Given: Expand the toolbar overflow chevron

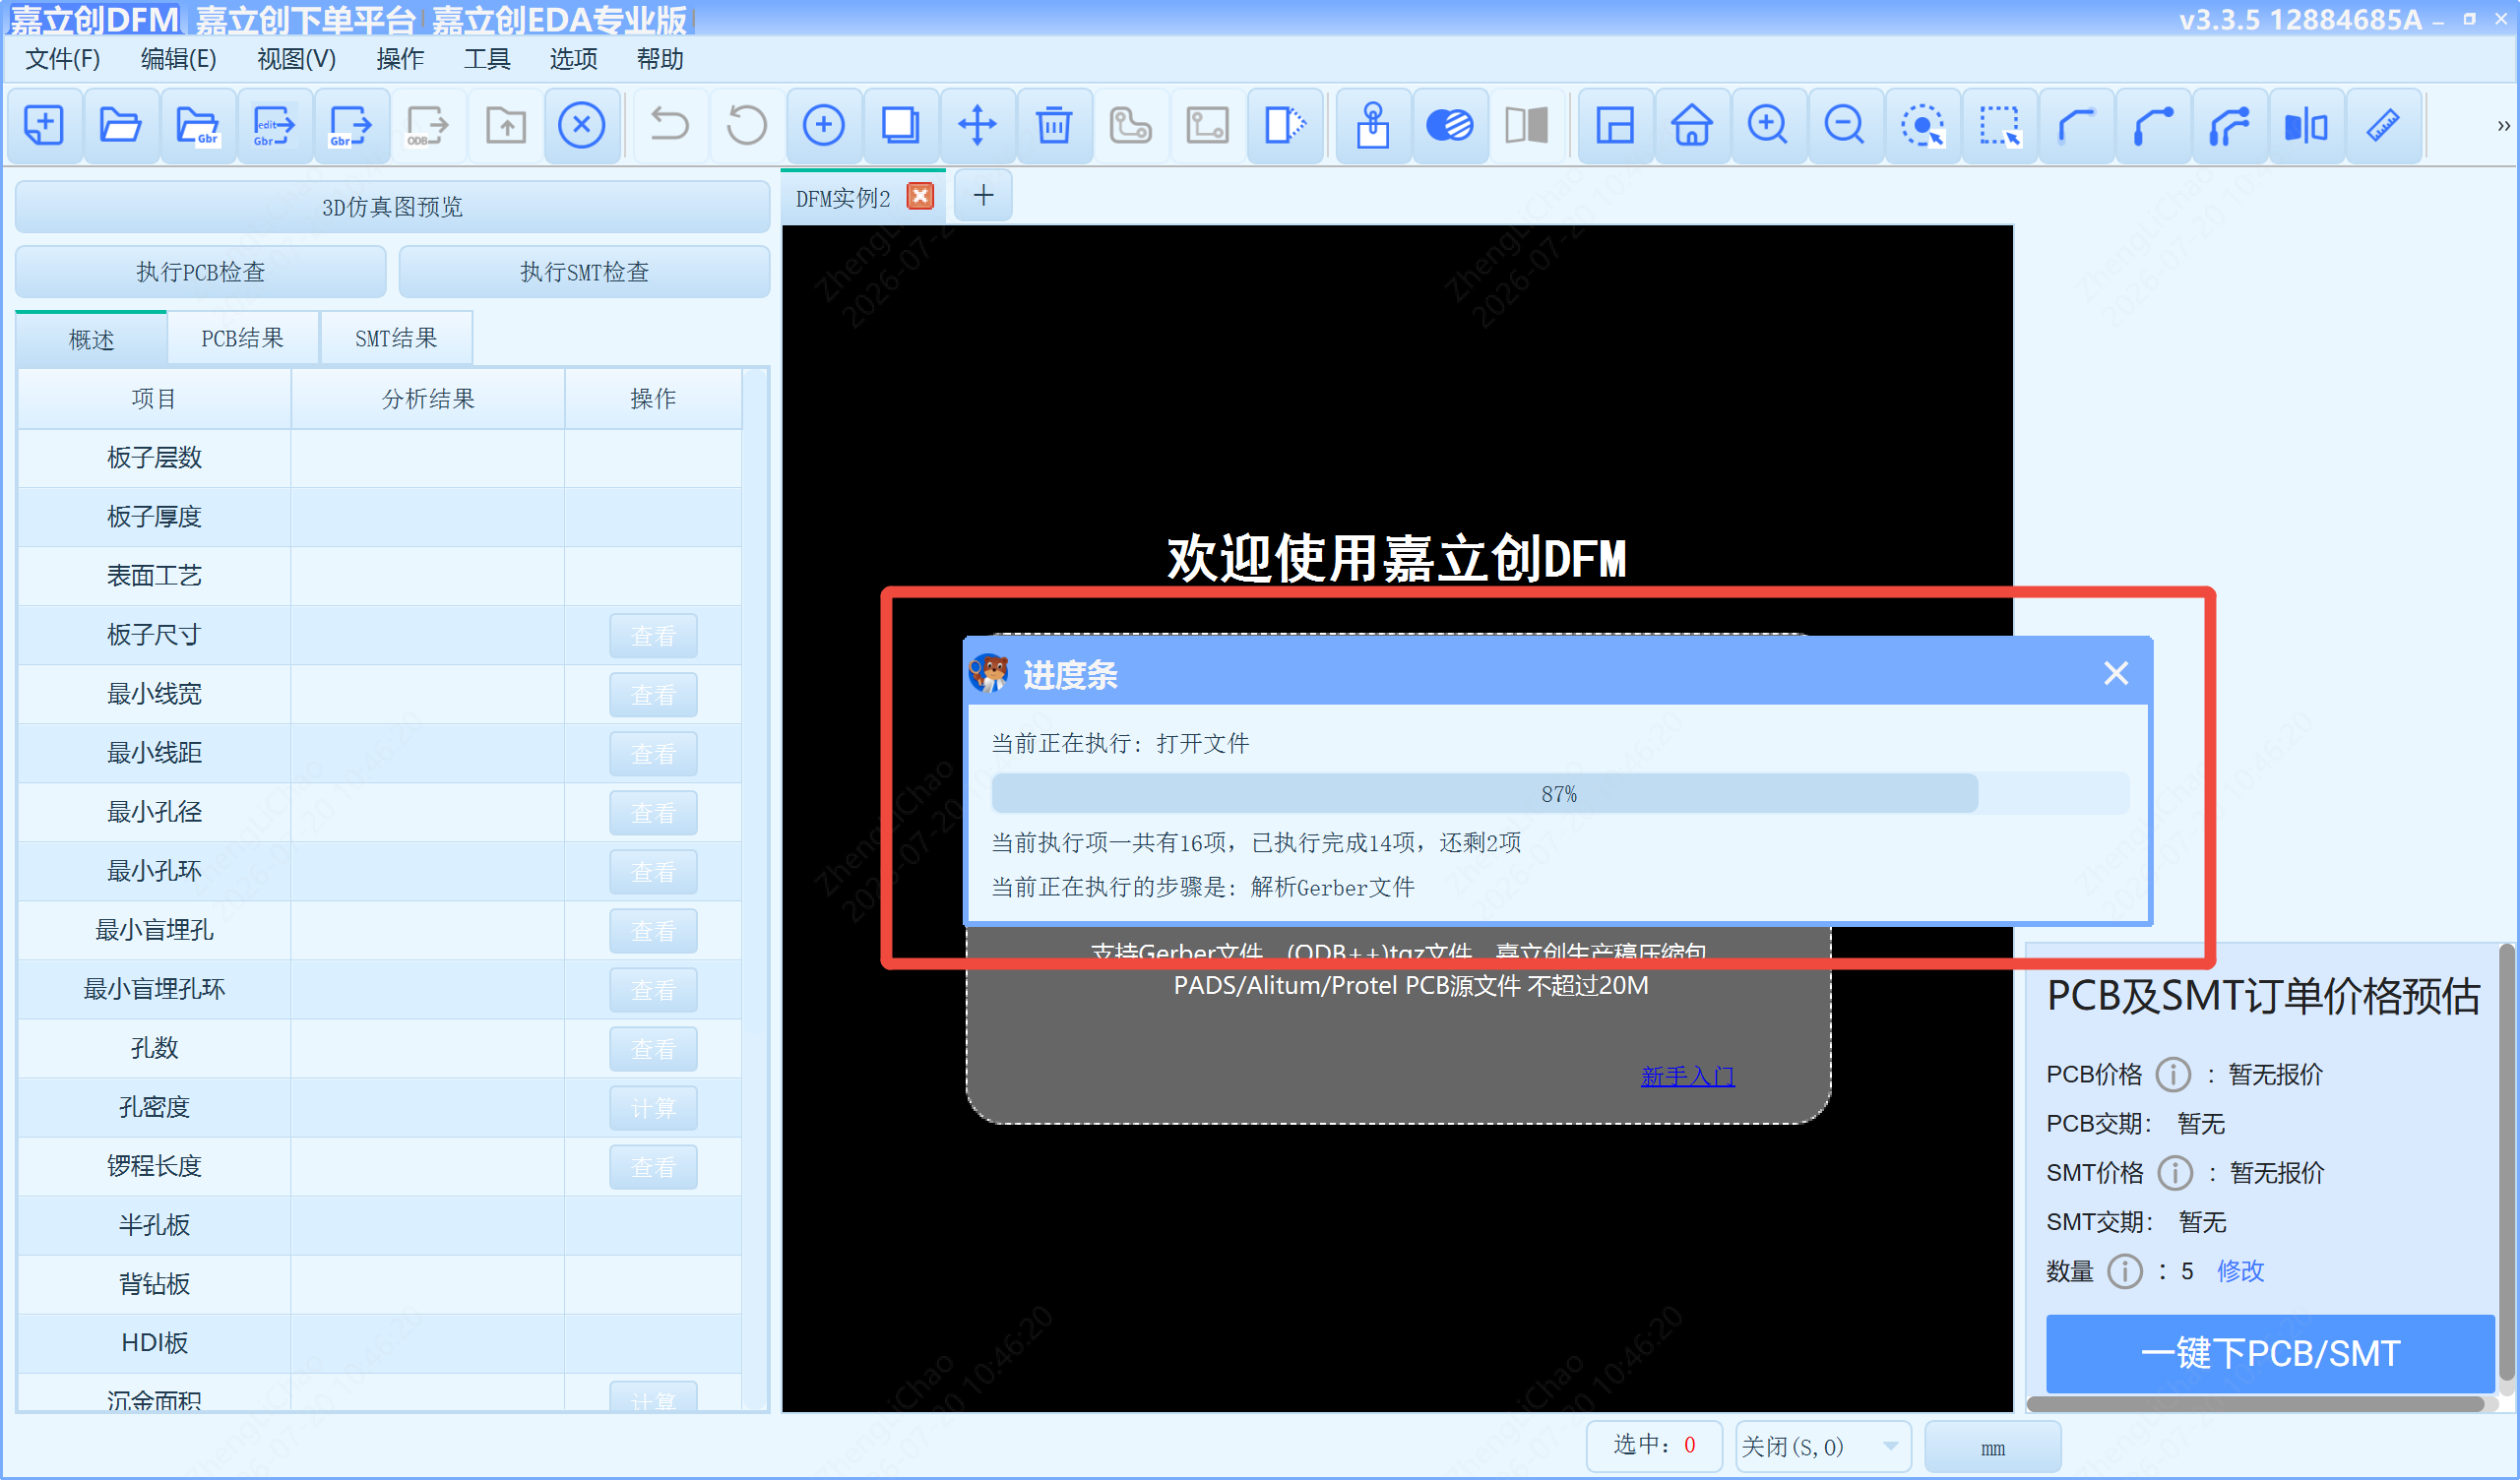Looking at the screenshot, I should pyautogui.click(x=2503, y=126).
